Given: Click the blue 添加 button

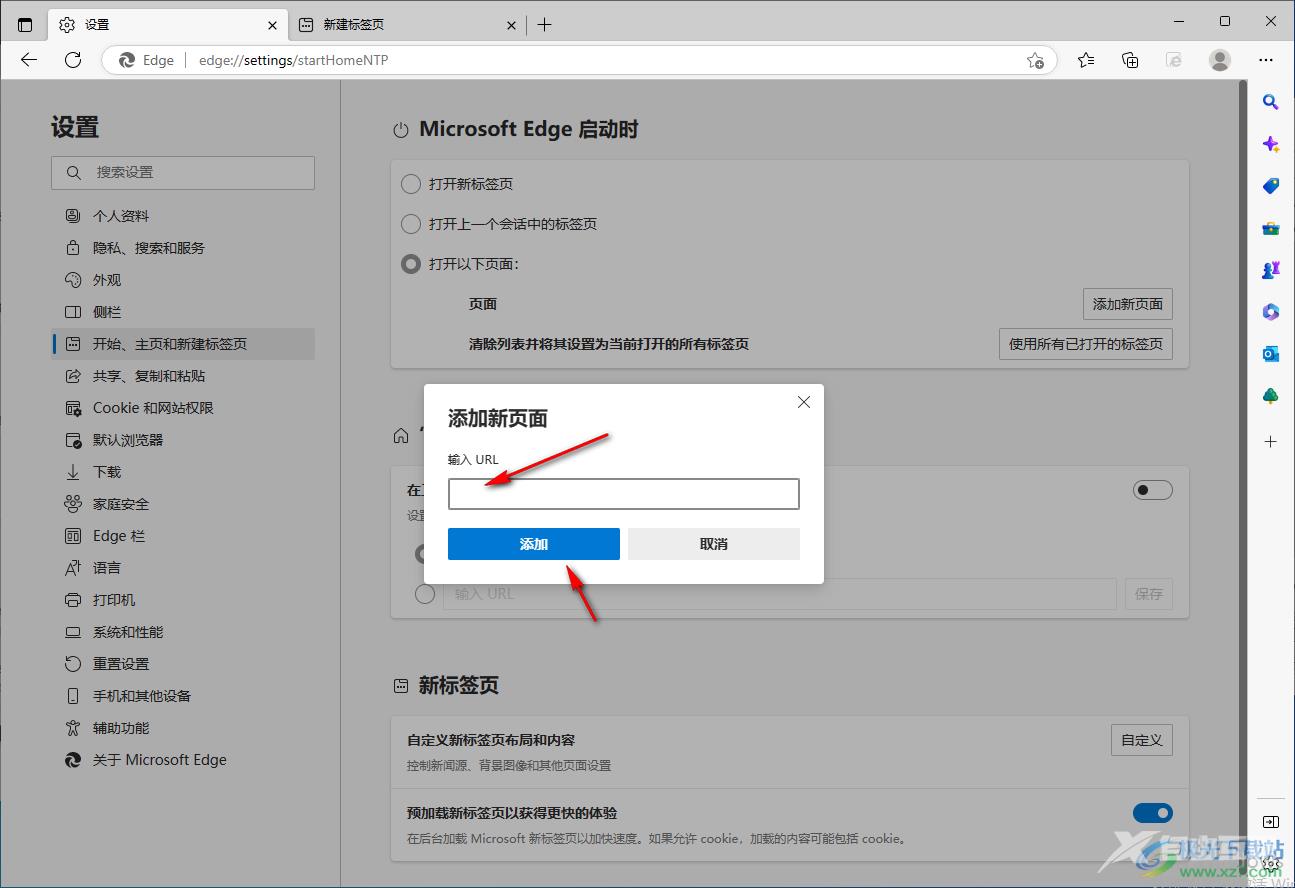Looking at the screenshot, I should click(x=534, y=544).
